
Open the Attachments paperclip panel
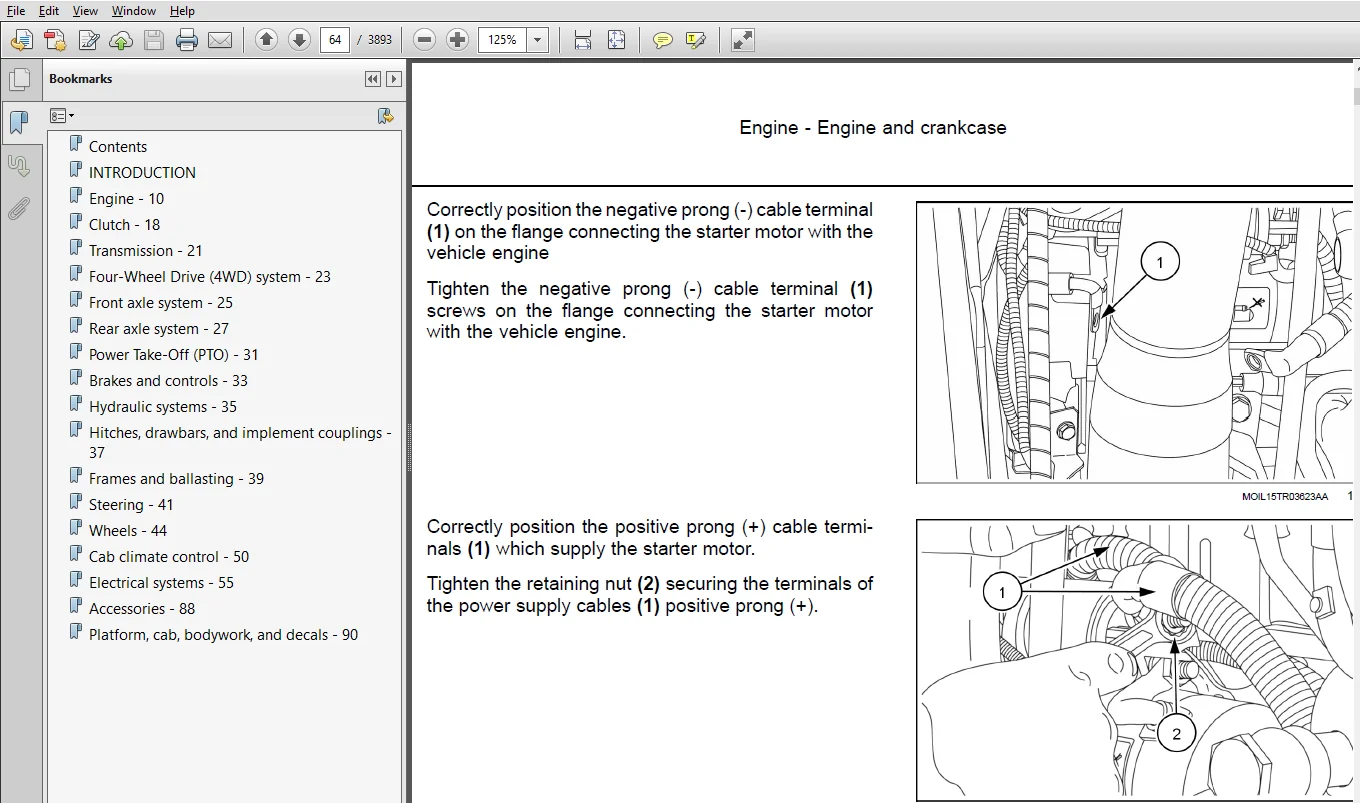click(x=19, y=208)
